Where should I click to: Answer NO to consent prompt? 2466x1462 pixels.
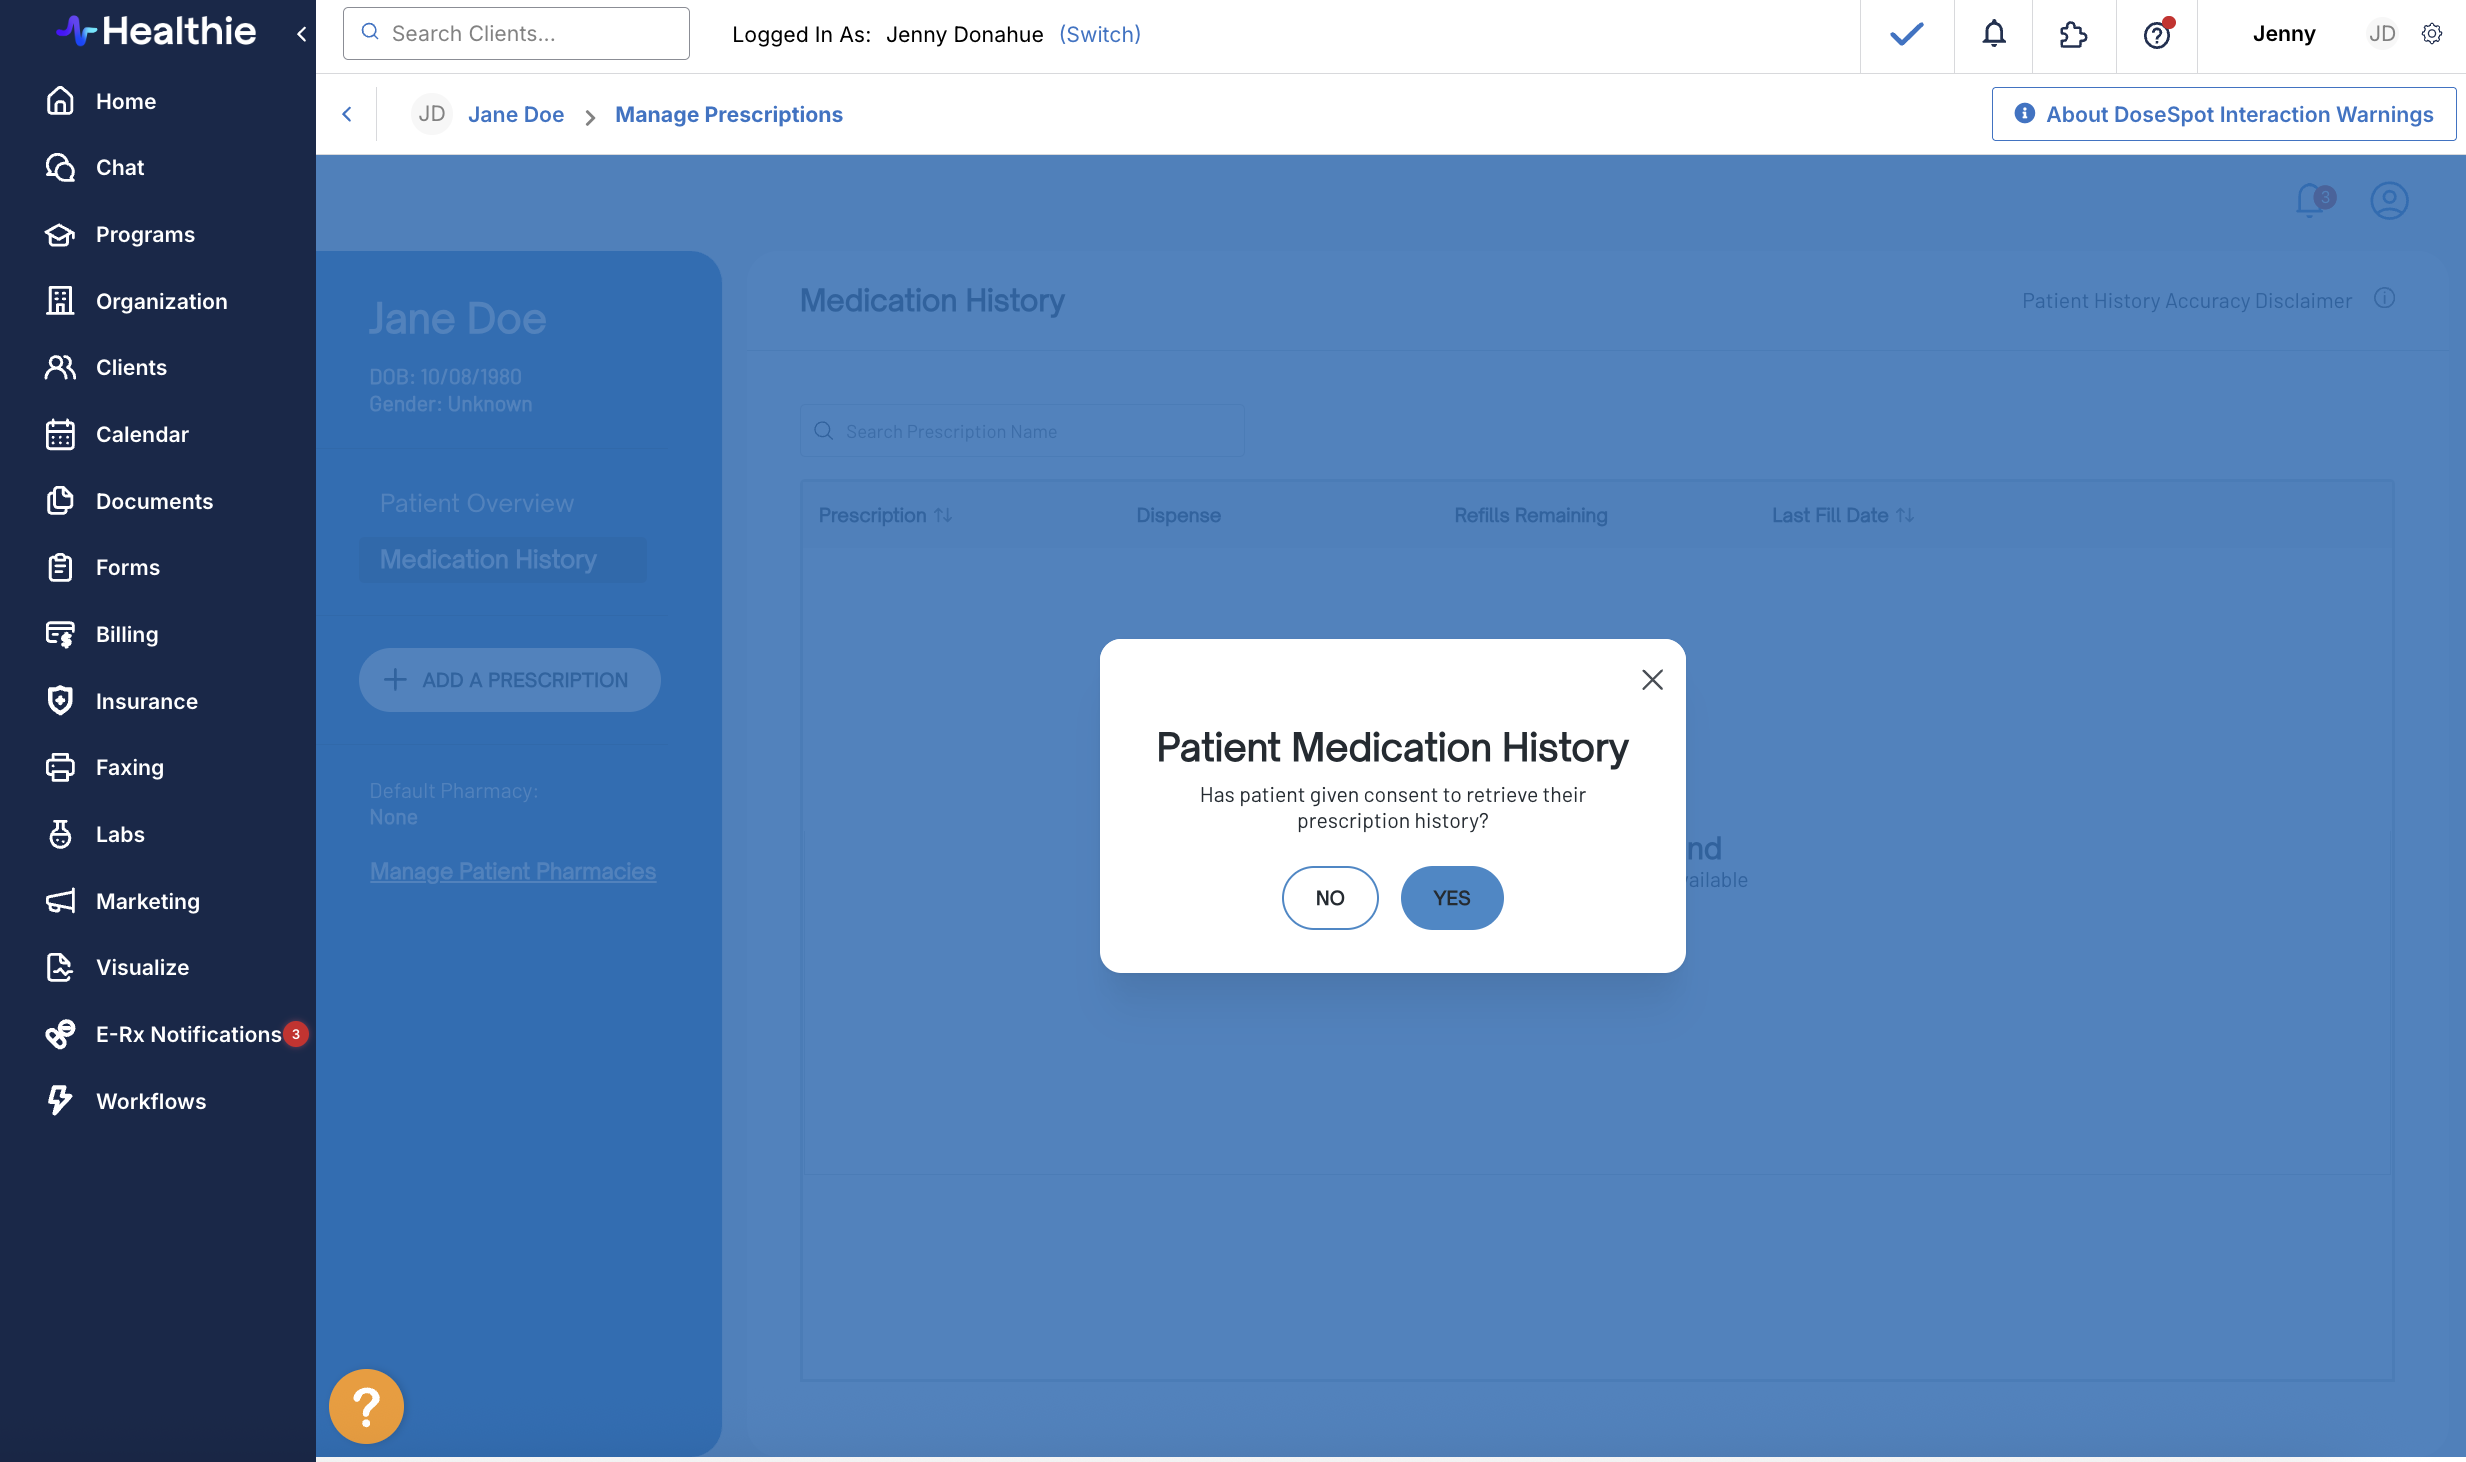1329,898
